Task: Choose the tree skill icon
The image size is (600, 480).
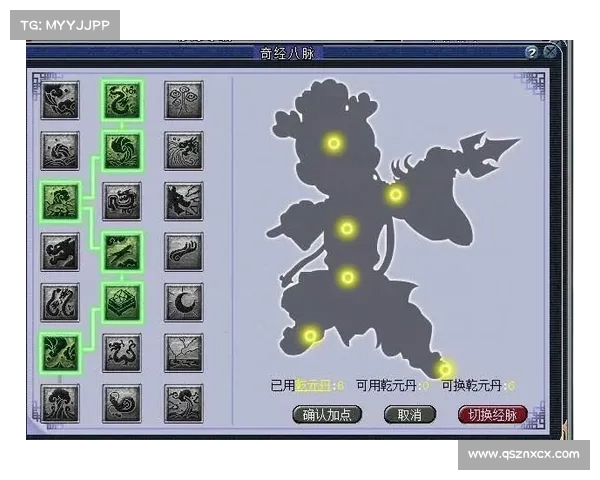Action: [x=60, y=403]
